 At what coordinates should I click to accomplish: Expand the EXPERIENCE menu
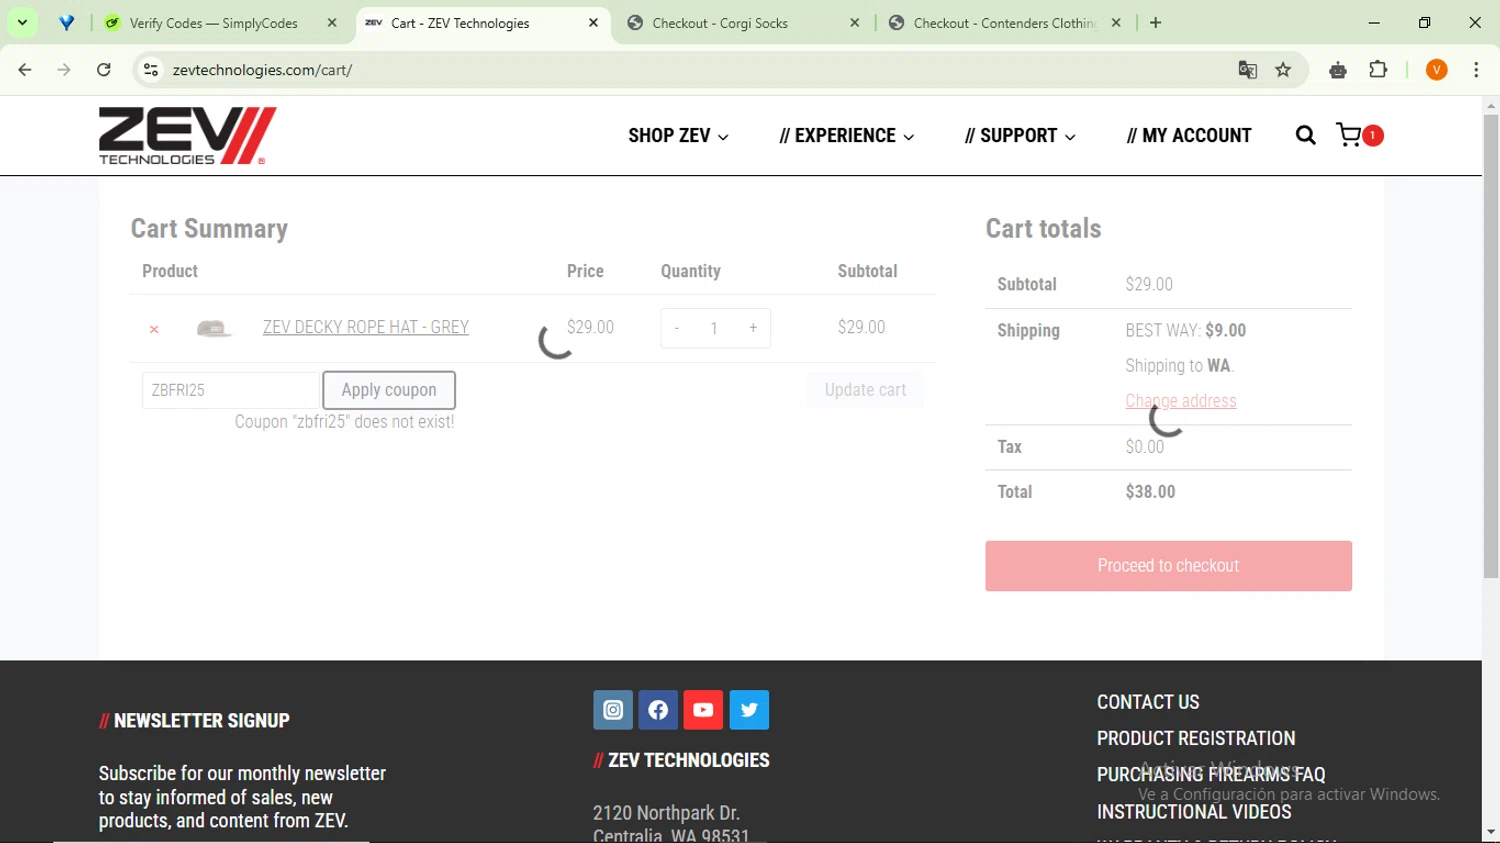[x=846, y=136]
